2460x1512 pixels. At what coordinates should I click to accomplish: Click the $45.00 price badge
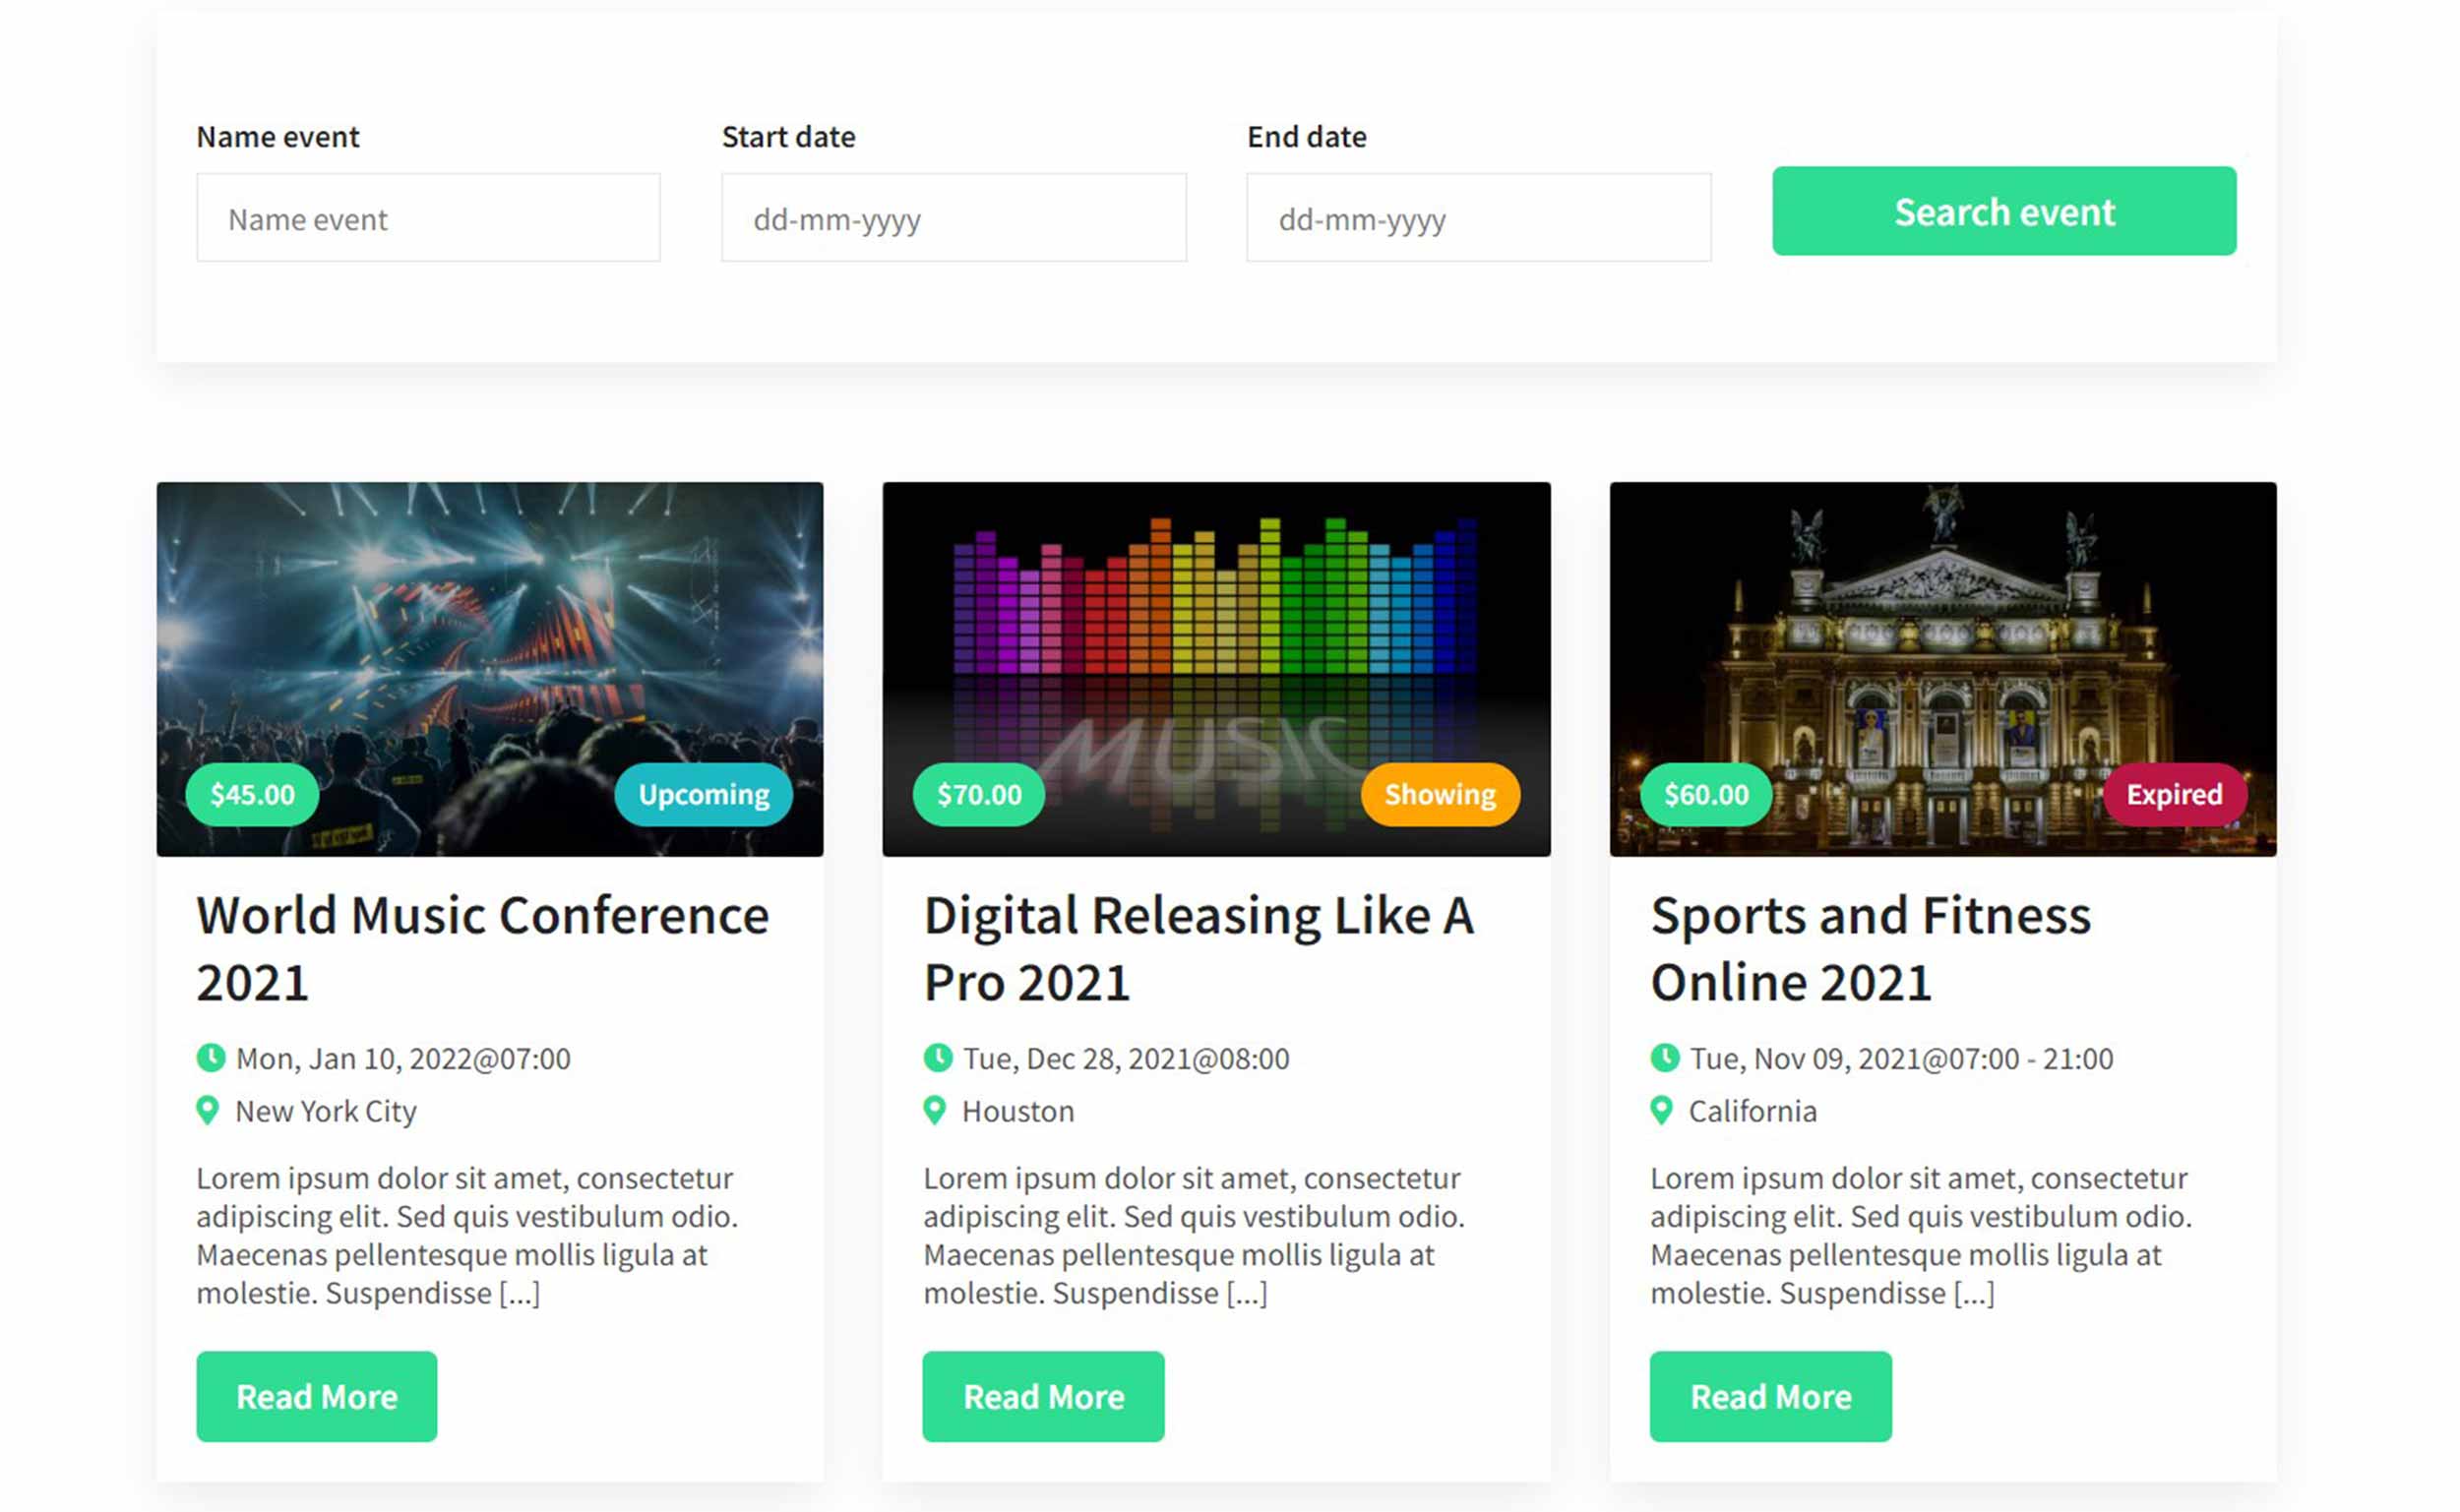[252, 795]
